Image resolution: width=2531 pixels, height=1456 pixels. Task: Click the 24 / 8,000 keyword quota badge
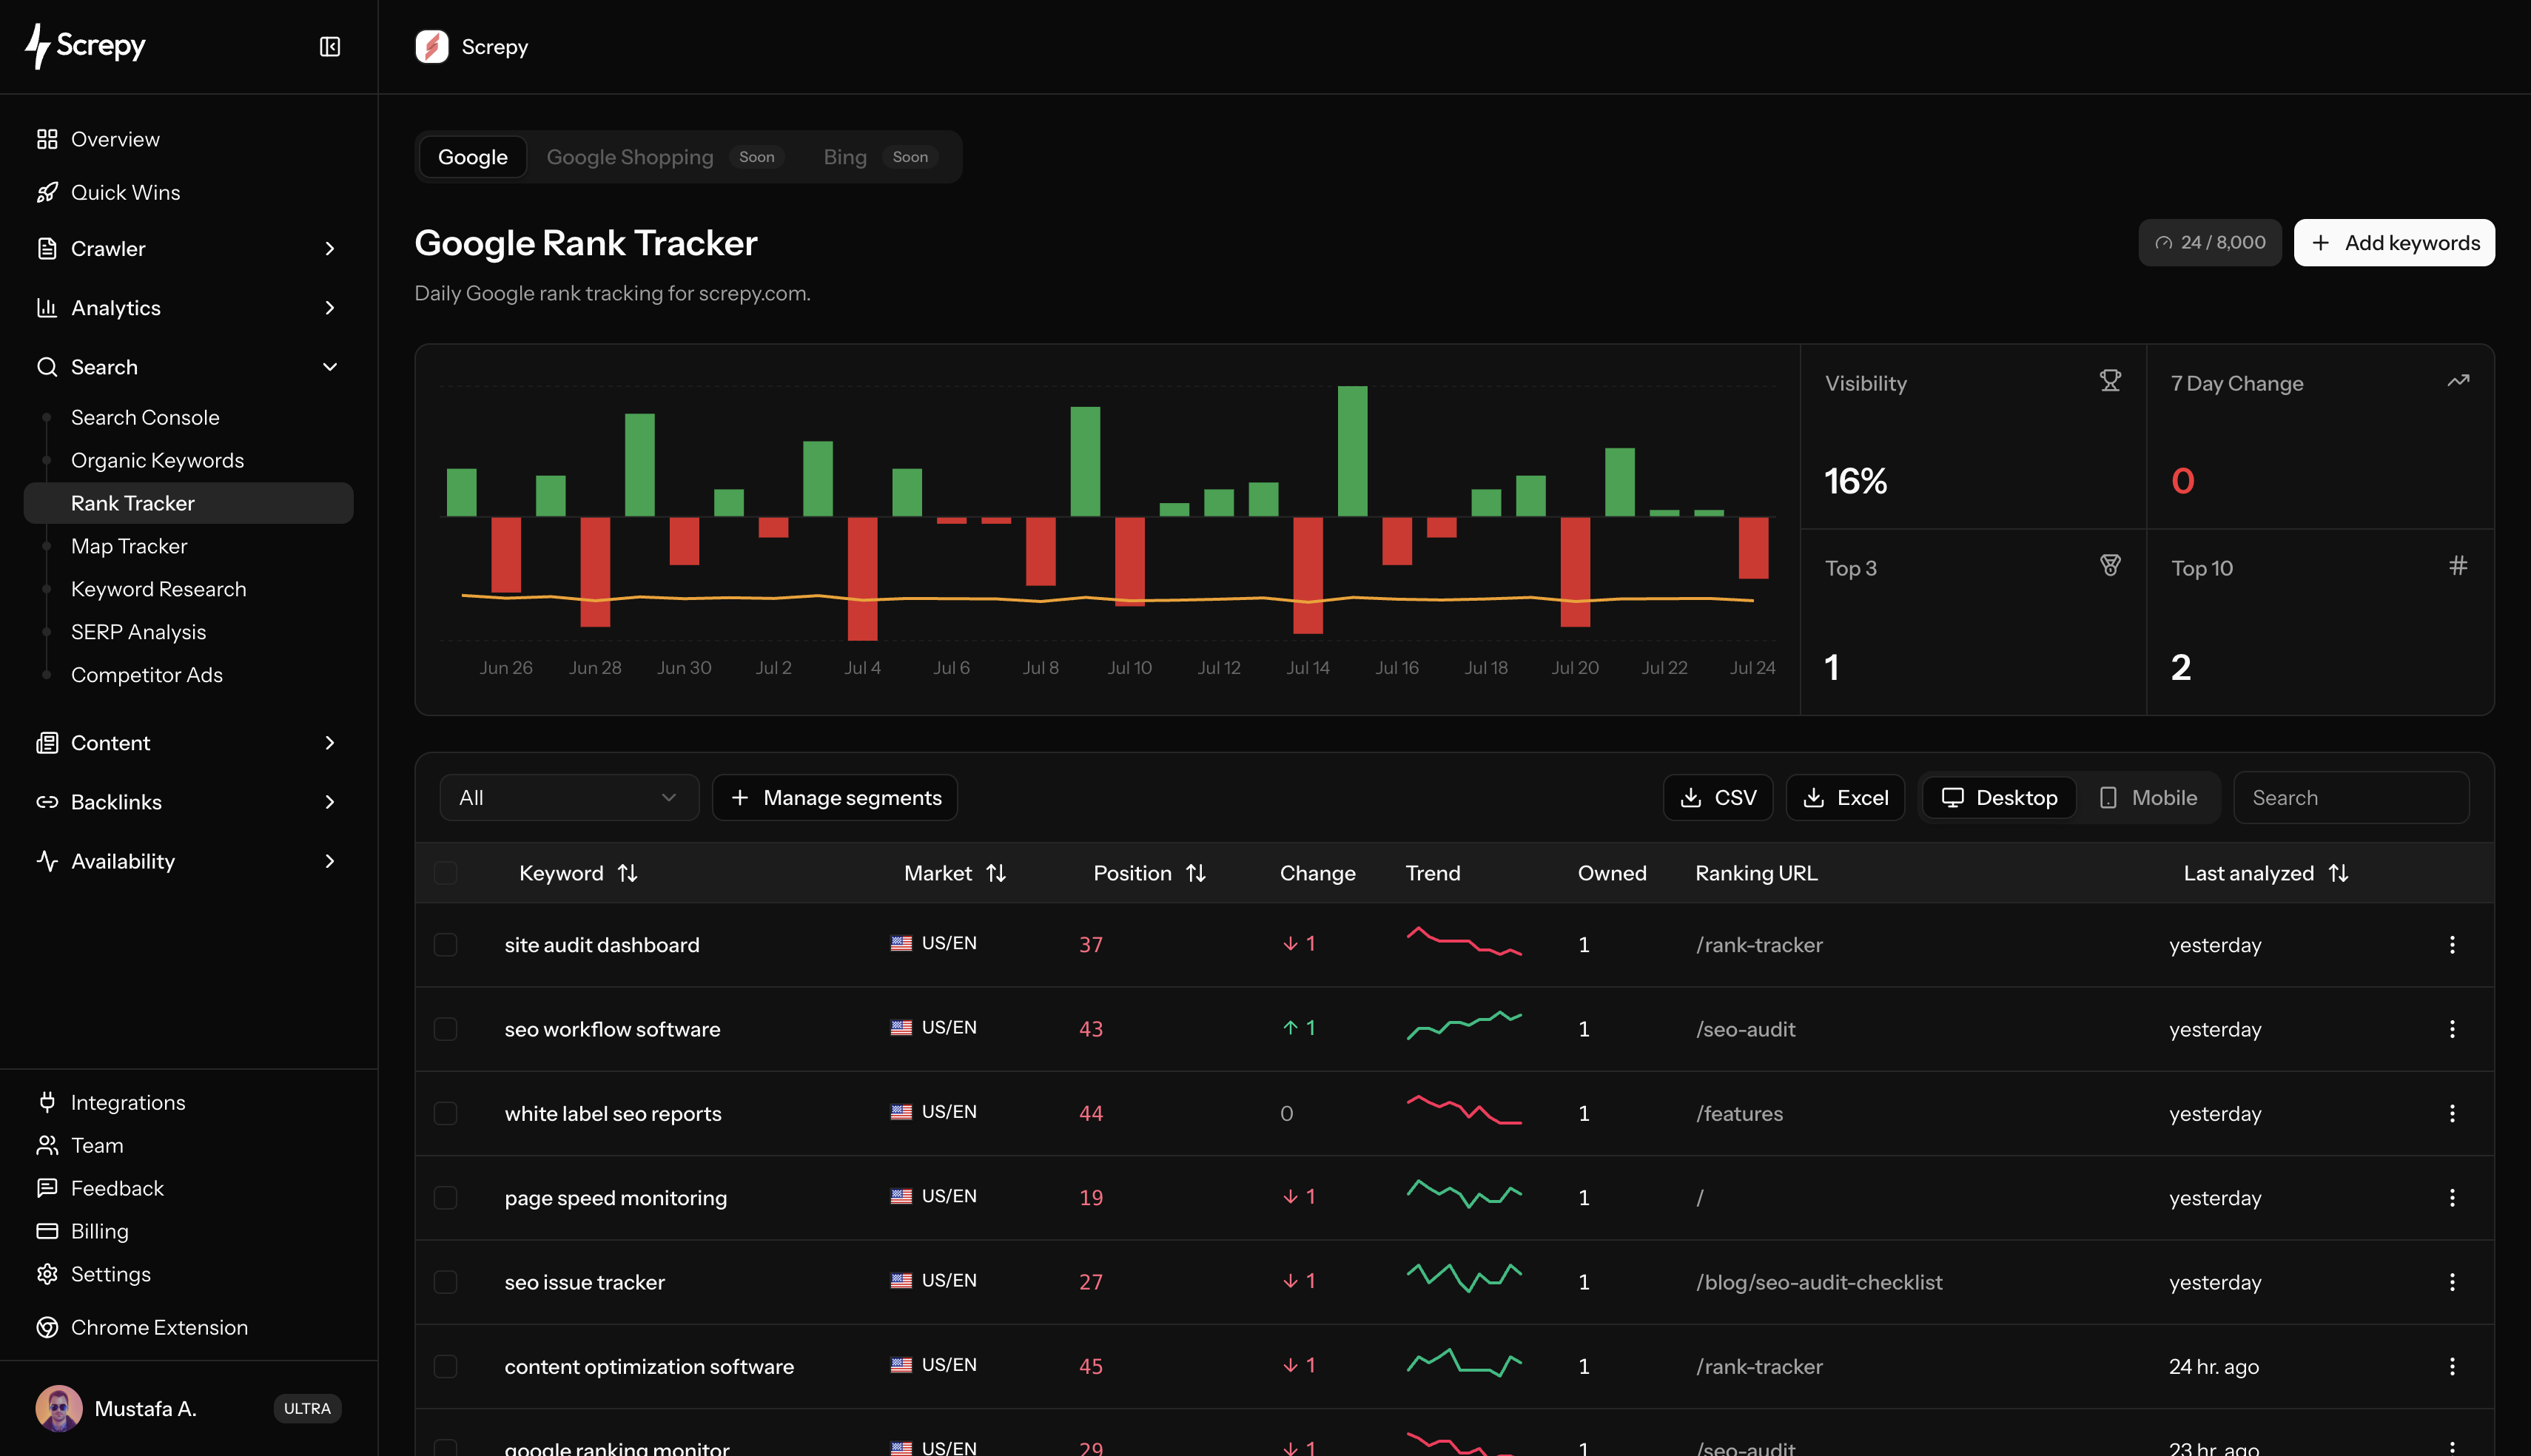[2210, 243]
